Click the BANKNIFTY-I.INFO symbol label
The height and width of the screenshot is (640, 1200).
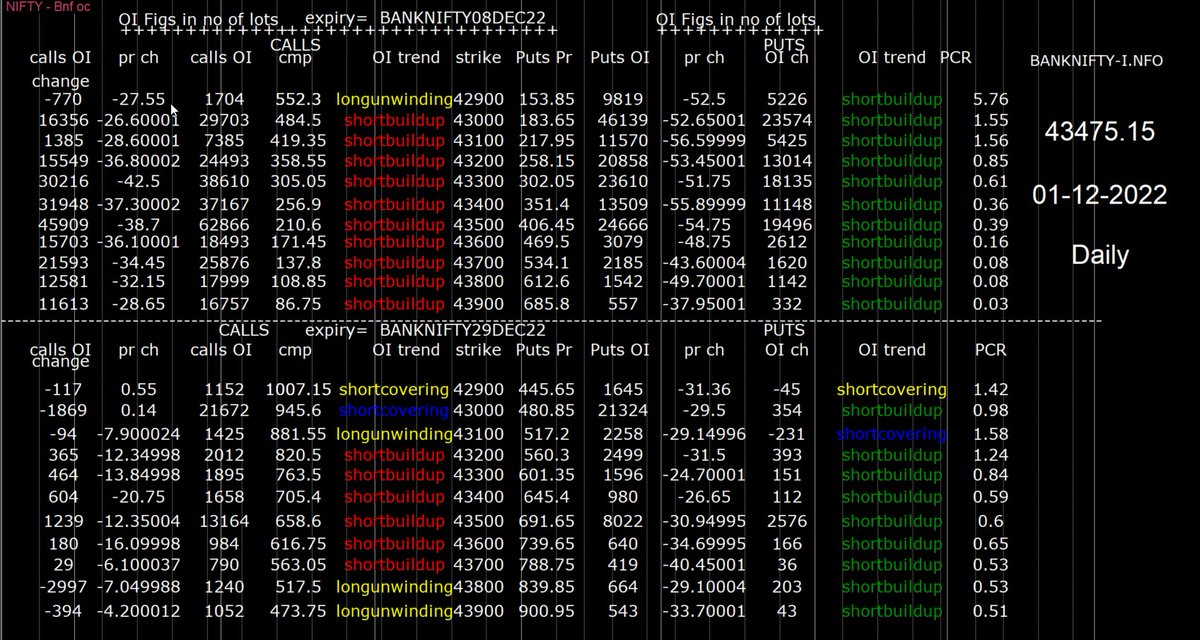(1096, 60)
